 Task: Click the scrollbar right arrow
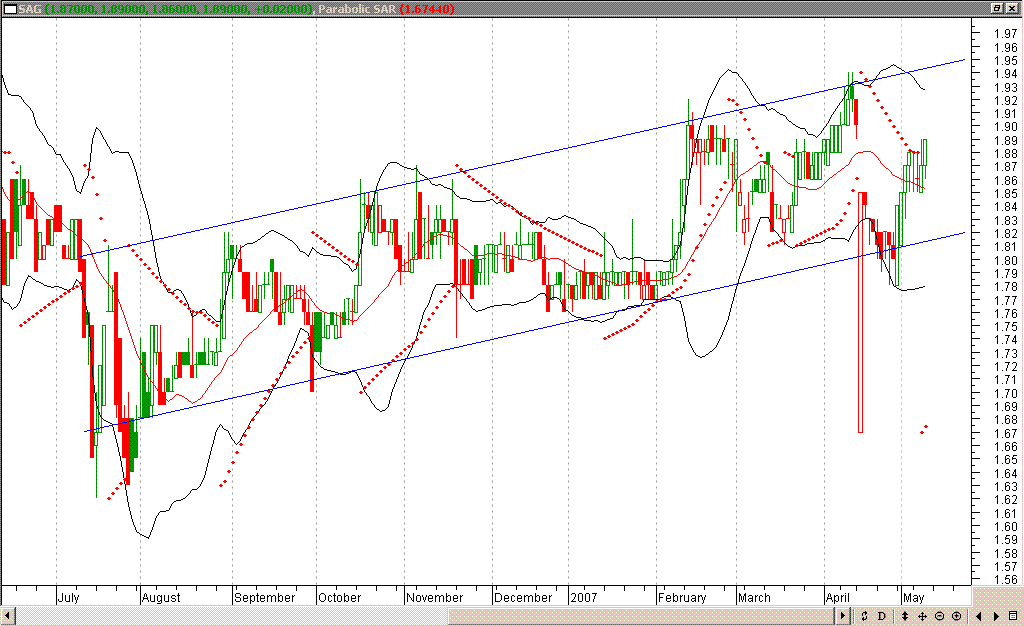point(842,616)
